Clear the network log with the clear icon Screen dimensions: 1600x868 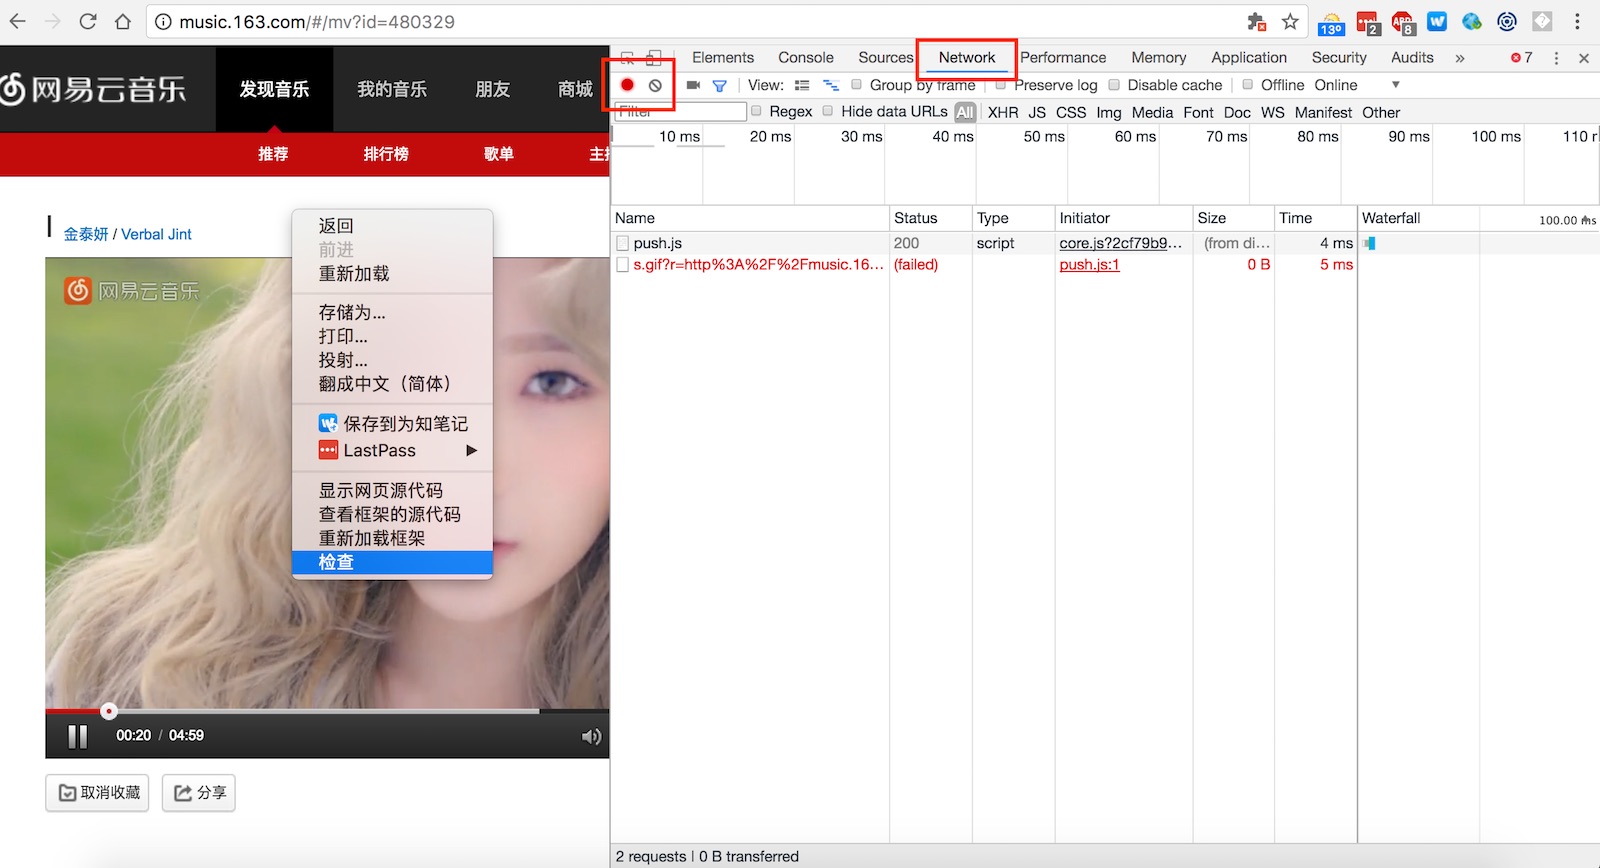[x=655, y=85]
